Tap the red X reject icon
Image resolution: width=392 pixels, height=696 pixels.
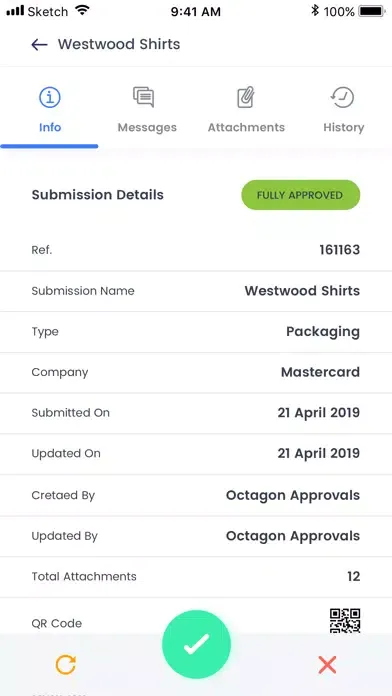coord(327,664)
